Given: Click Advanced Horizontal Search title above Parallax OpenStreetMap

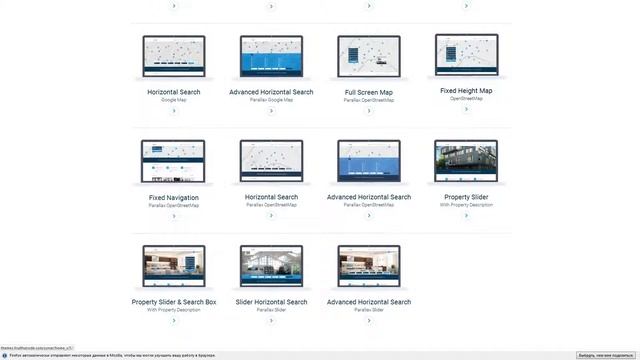Looking at the screenshot, I should [x=369, y=197].
